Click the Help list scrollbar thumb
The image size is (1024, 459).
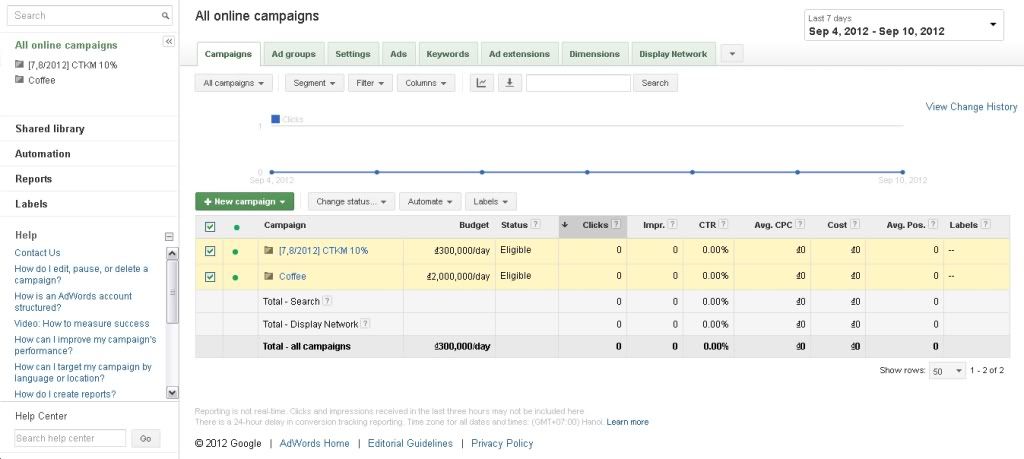coord(172,291)
